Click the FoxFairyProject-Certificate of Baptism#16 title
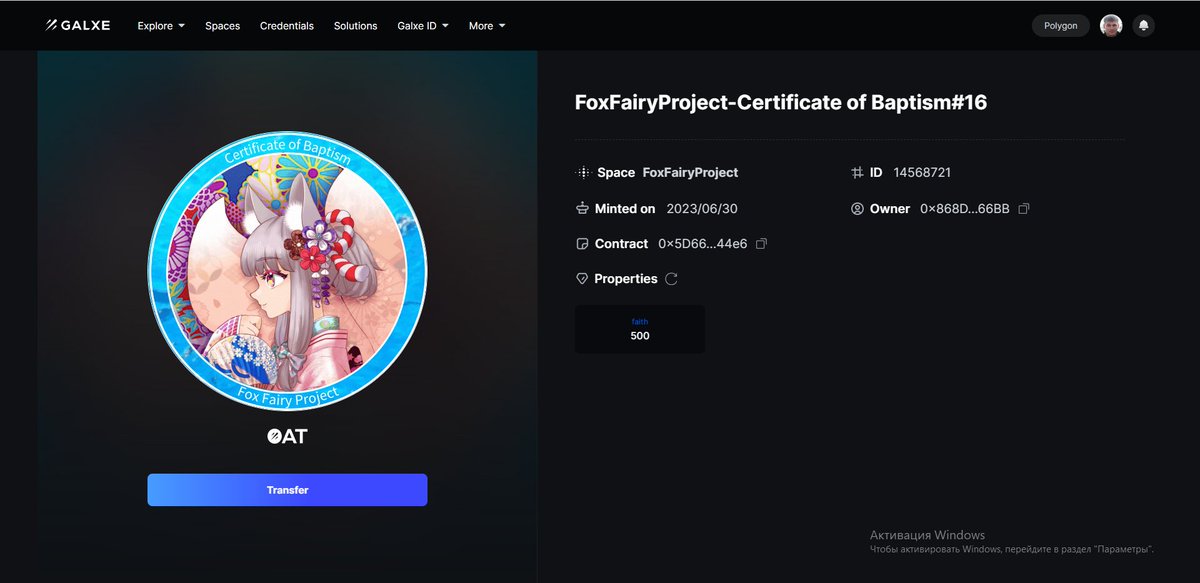The height and width of the screenshot is (583, 1200). [781, 102]
